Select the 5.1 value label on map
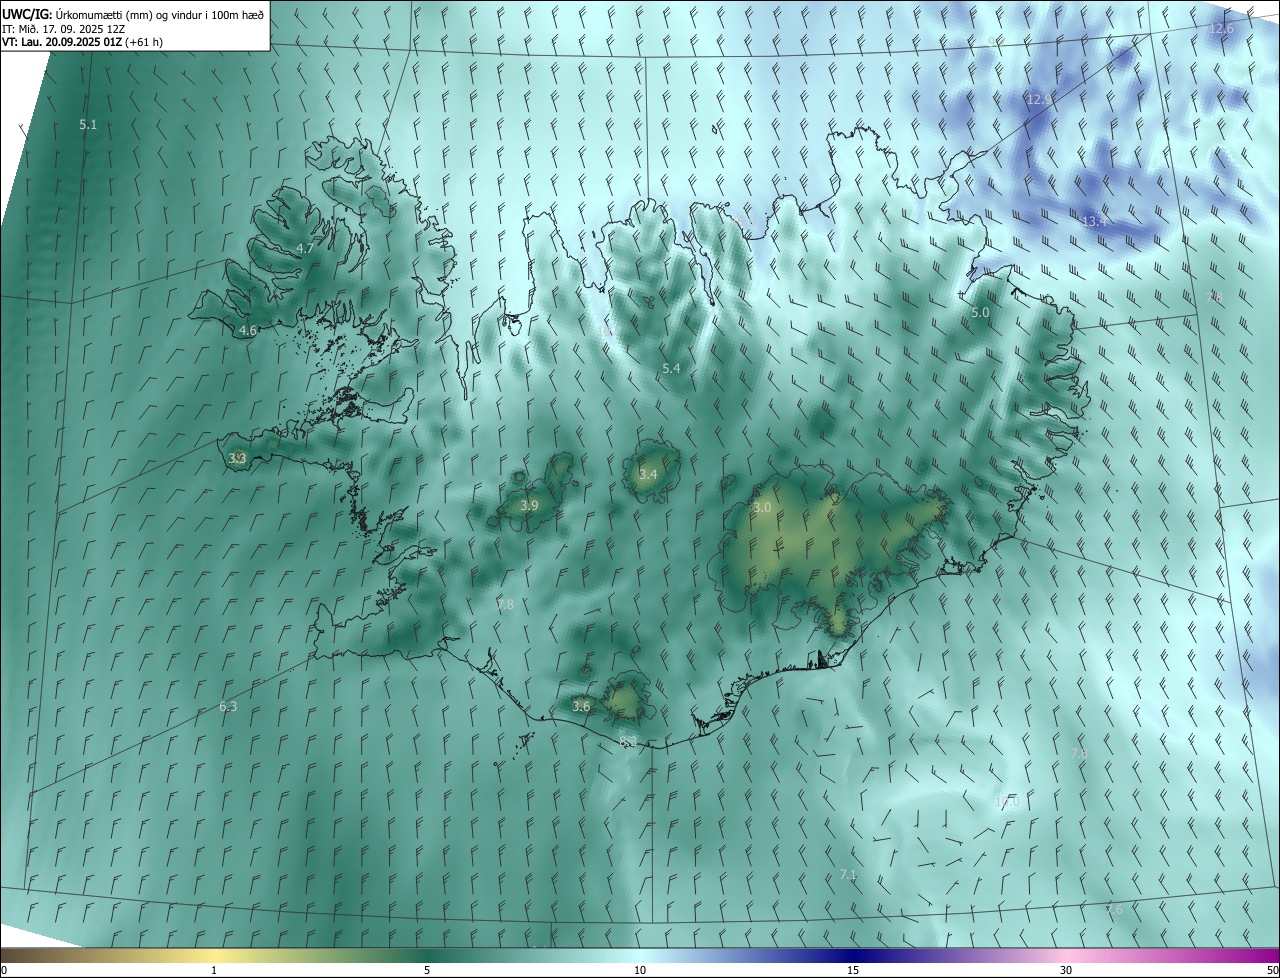The image size is (1280, 978). click(88, 125)
